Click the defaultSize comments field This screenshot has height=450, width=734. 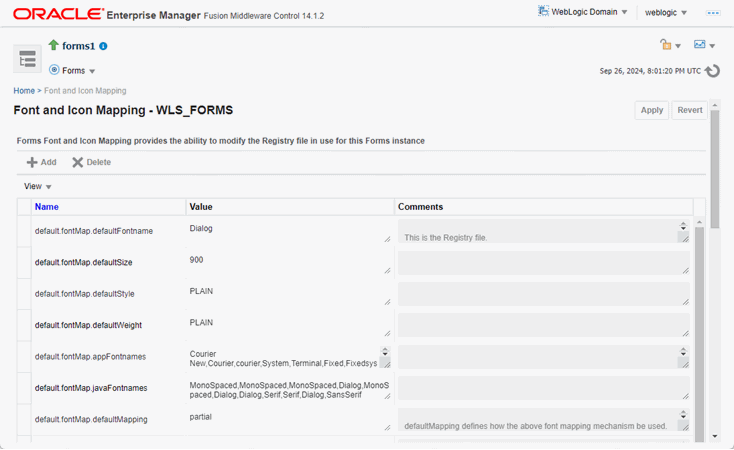(x=543, y=263)
